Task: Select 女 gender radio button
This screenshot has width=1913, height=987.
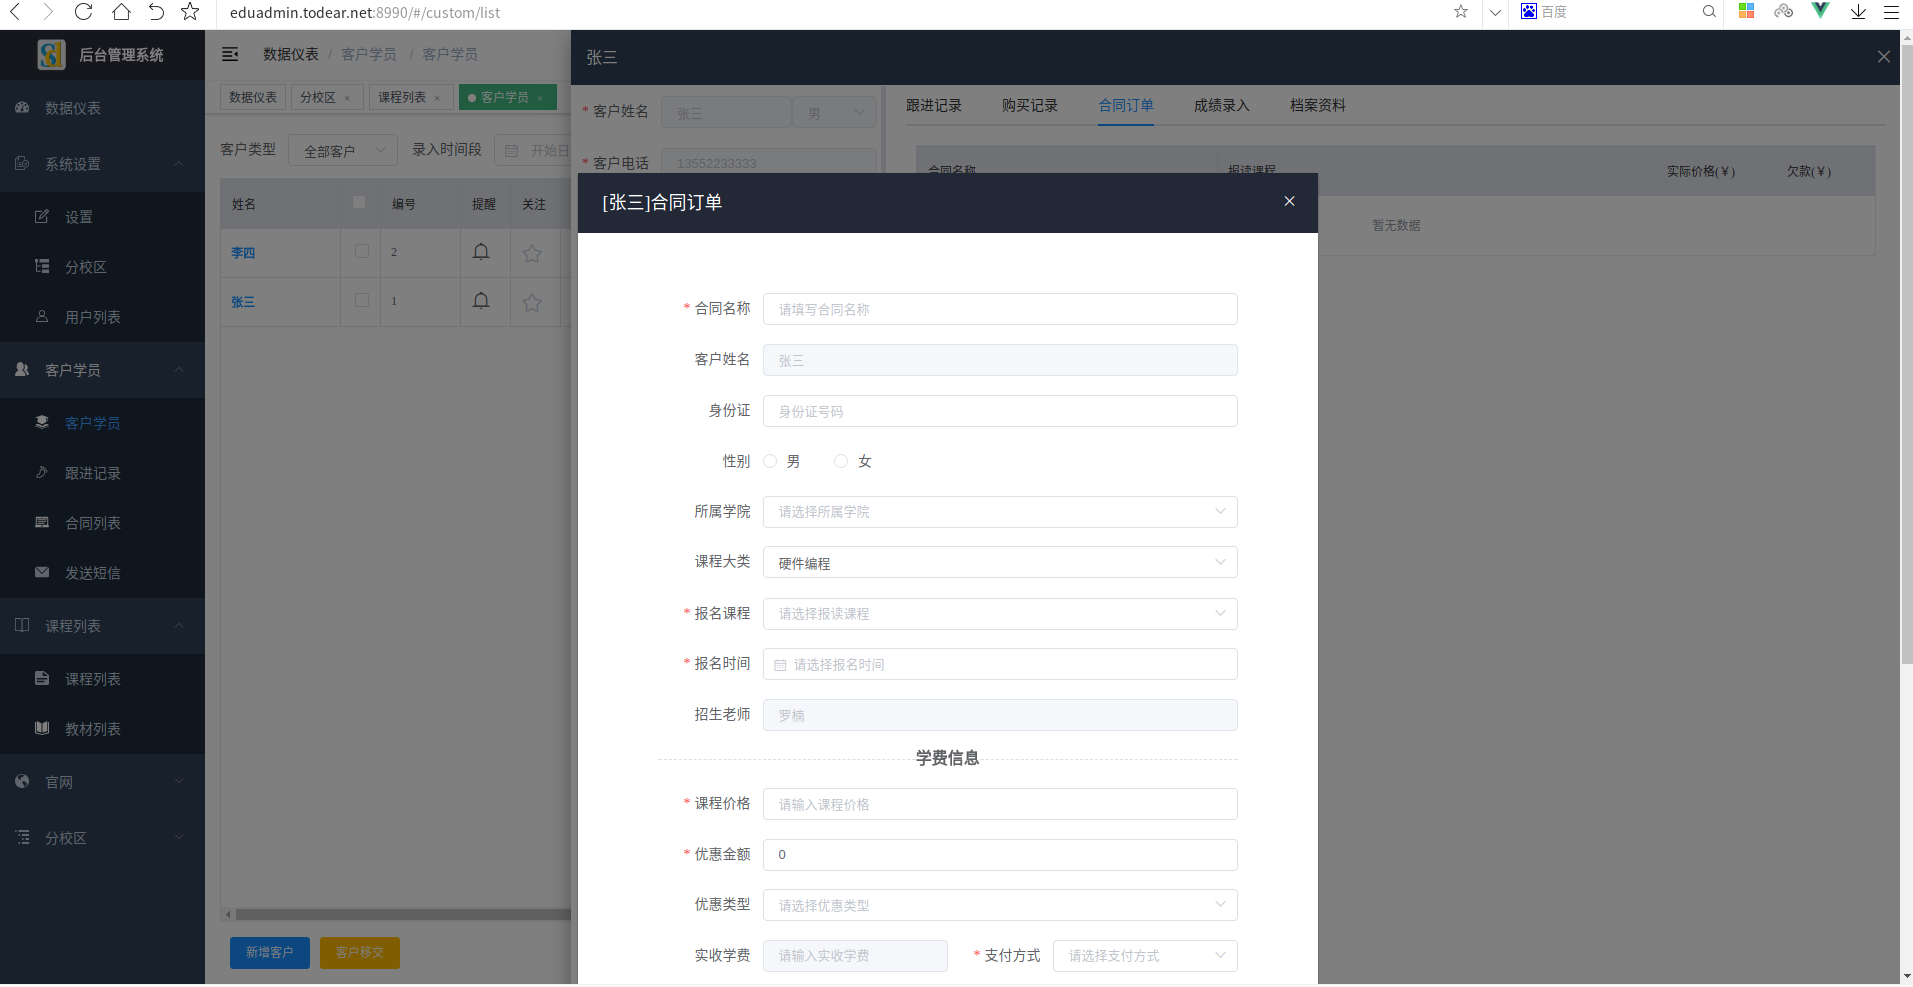Action: click(x=841, y=461)
